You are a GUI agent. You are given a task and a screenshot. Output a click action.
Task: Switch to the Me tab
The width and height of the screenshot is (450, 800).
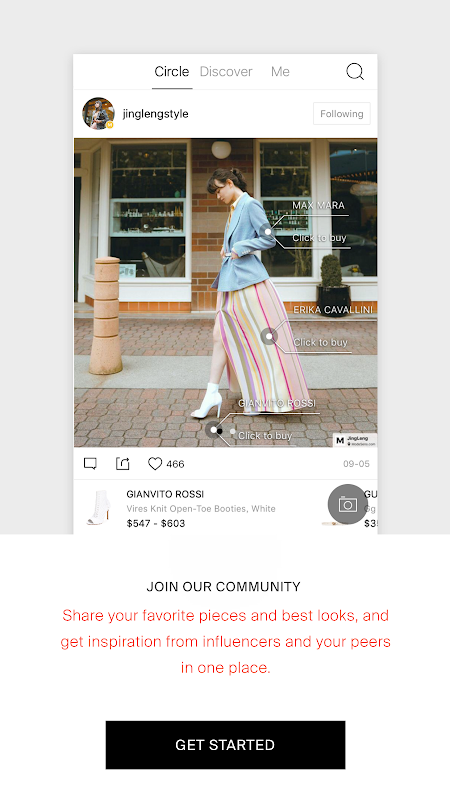(x=280, y=71)
